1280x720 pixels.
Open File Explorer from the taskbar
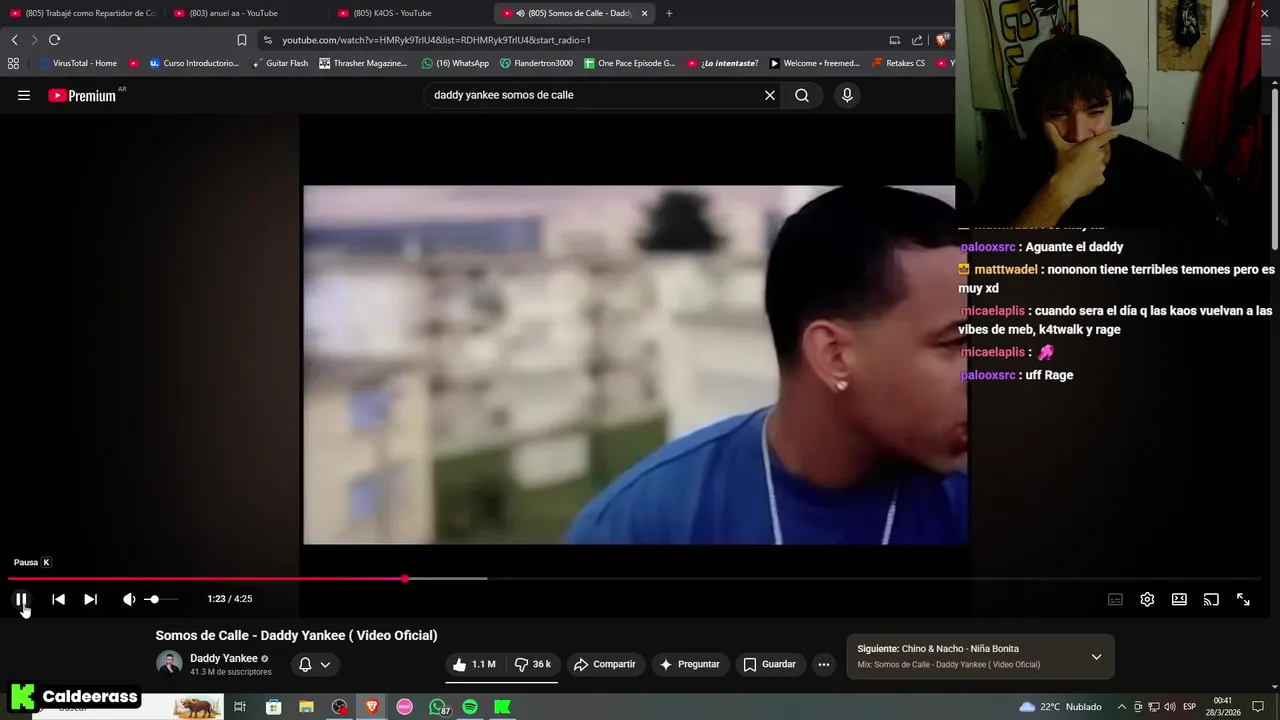tap(306, 707)
